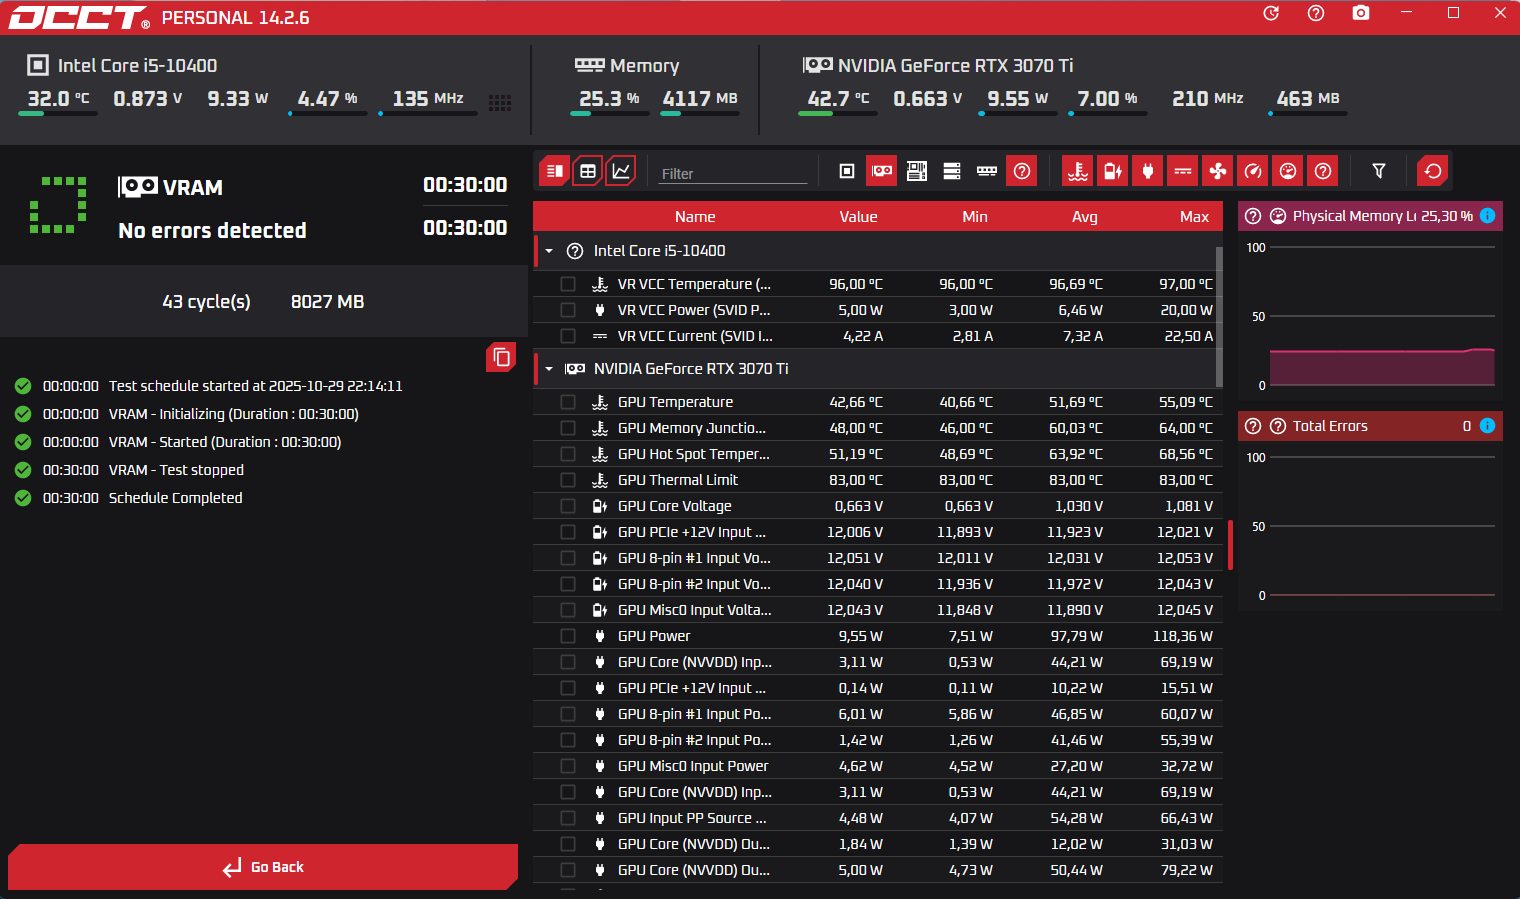Screen dimensions: 1520x899
Task: Click the GPU hardware filter icon
Action: [x=881, y=171]
